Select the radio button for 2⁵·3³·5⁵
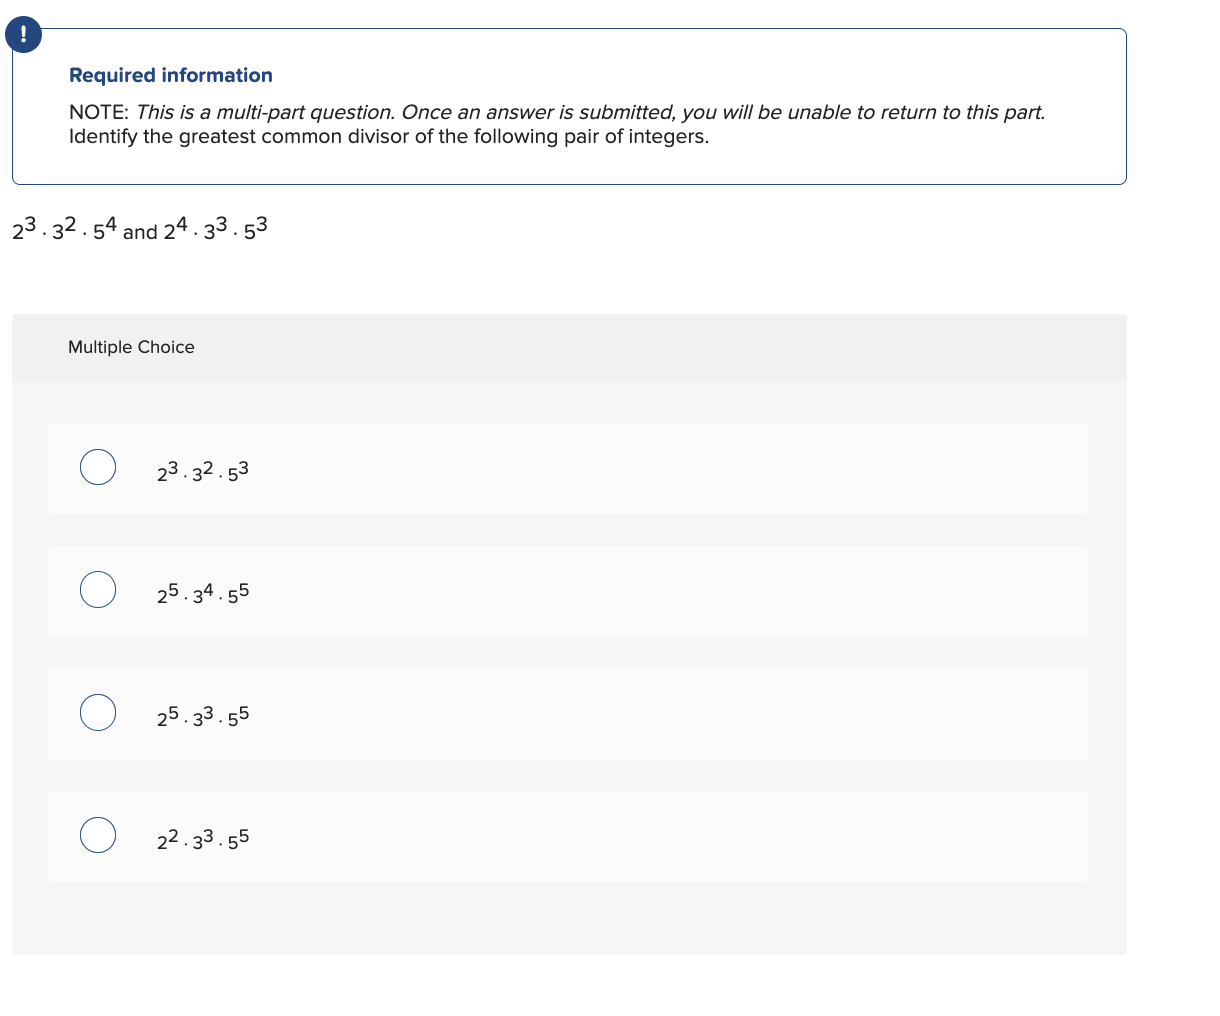The width and height of the screenshot is (1220, 1016). coord(97,712)
